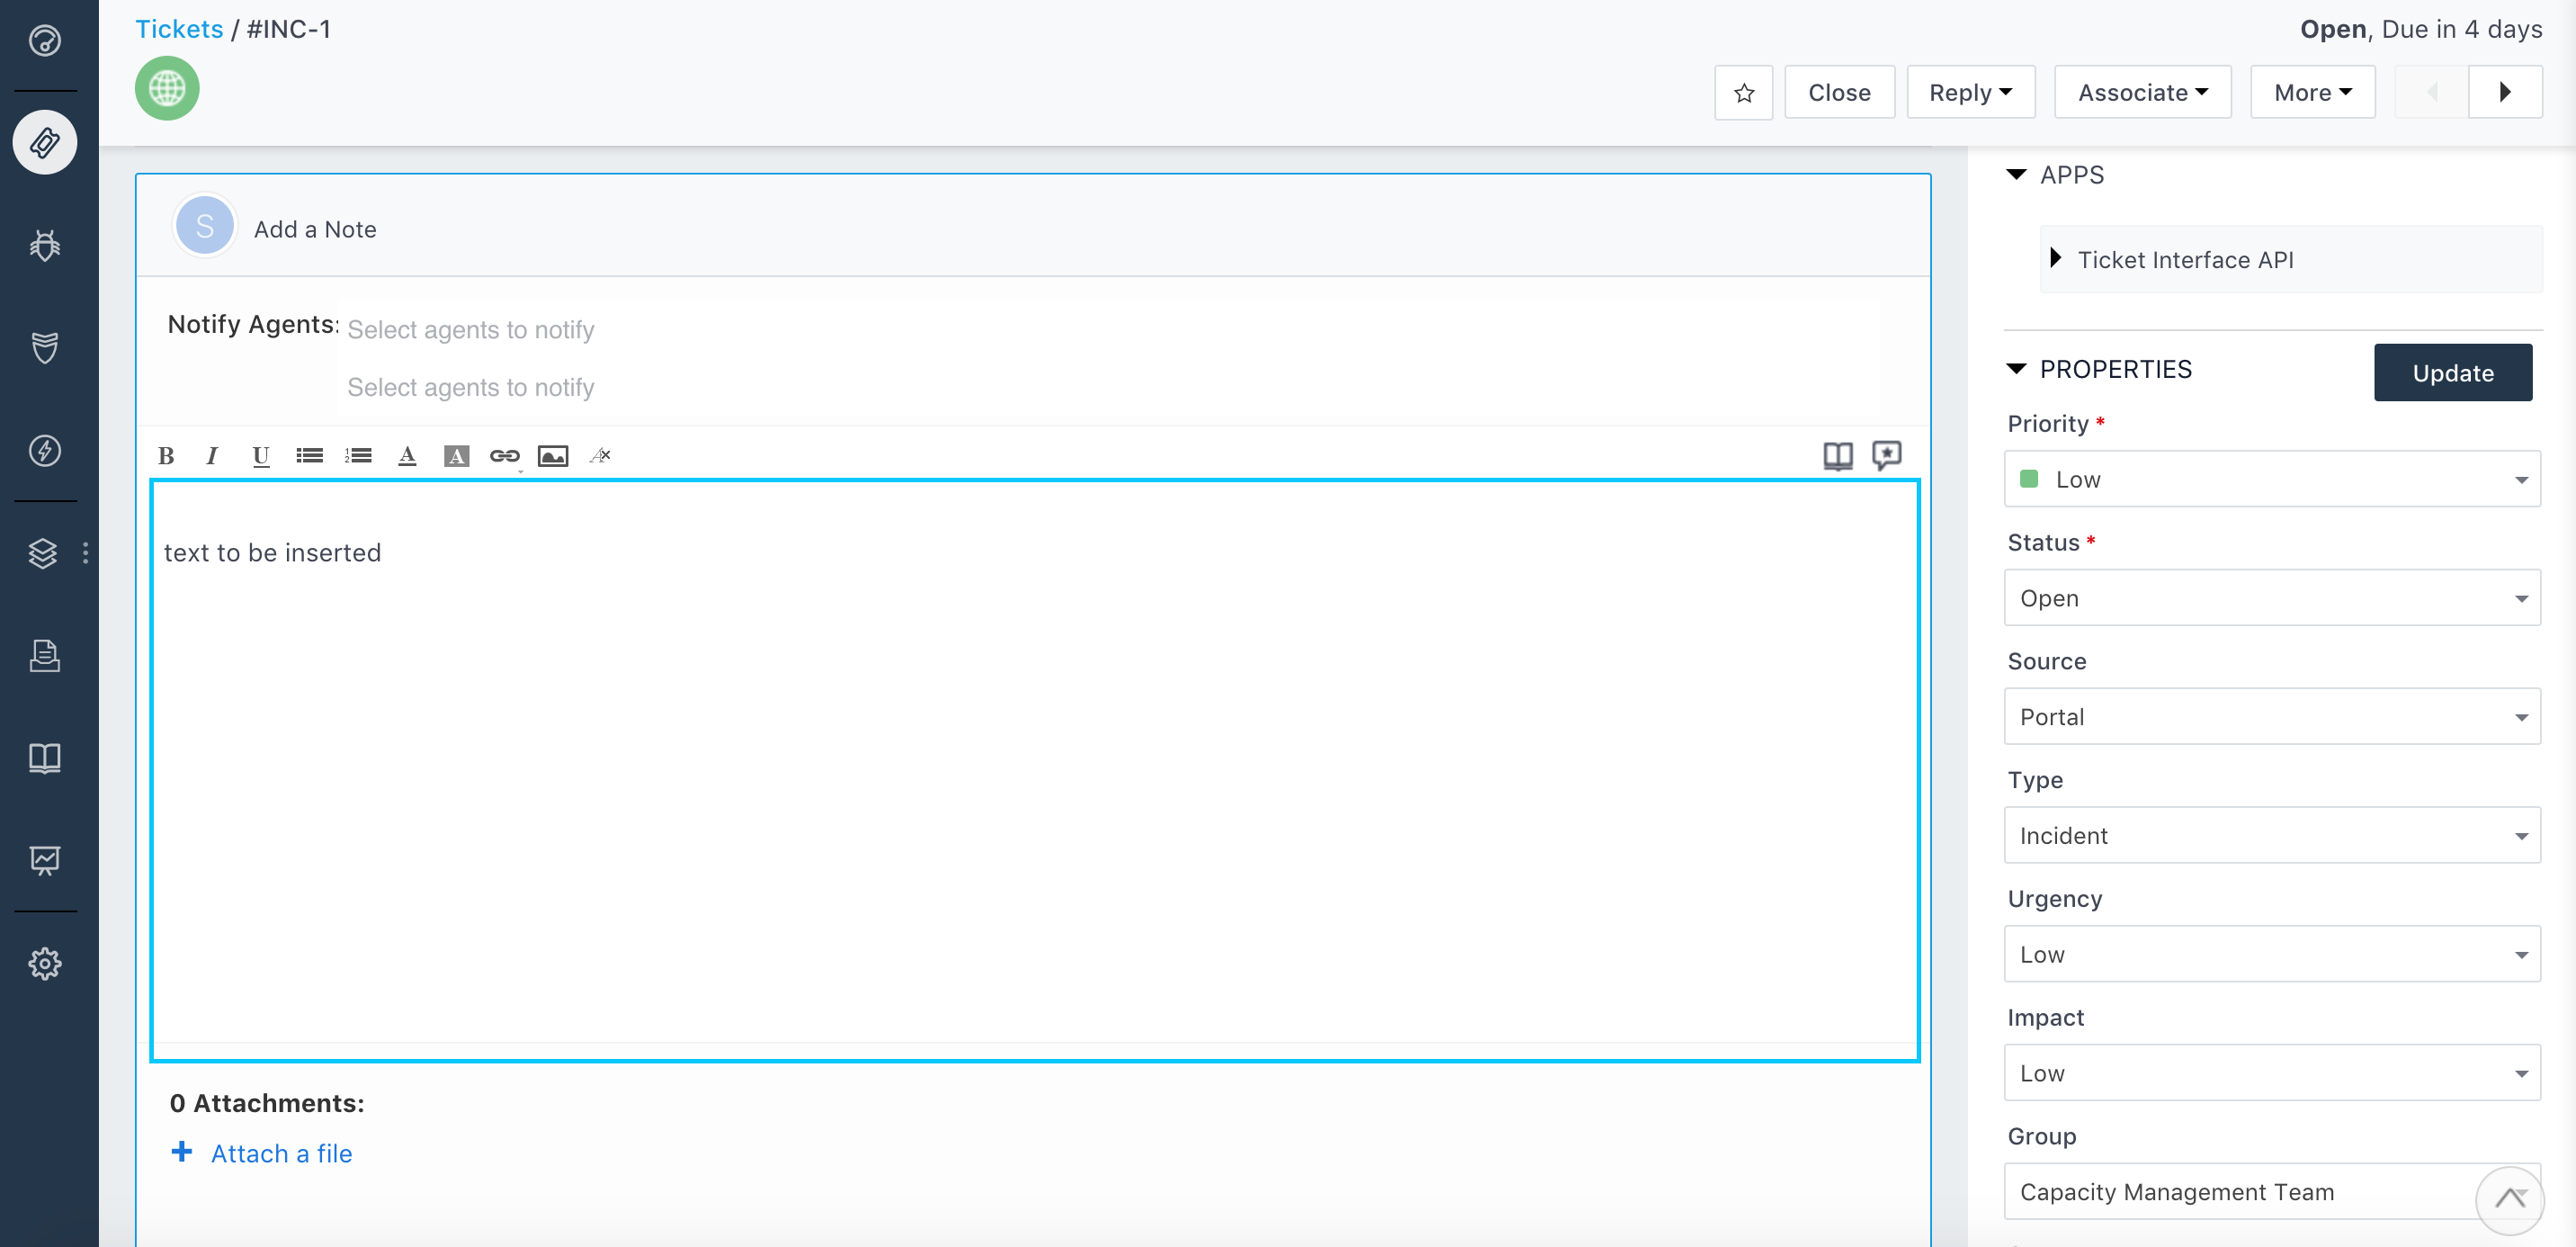Open the Changes shield icon in sidebar

[45, 348]
